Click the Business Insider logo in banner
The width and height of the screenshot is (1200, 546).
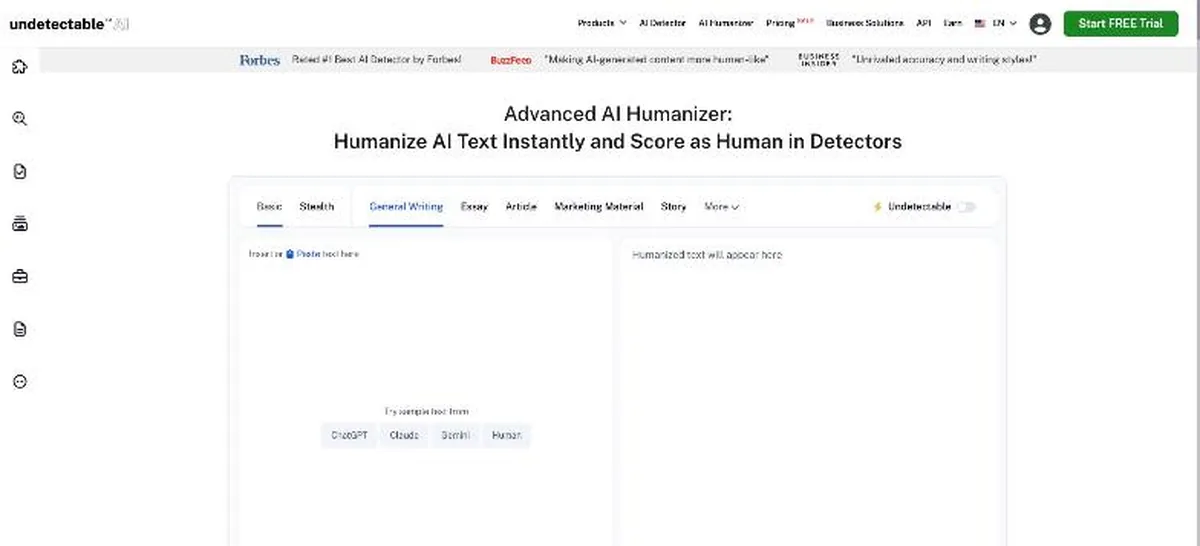point(818,60)
